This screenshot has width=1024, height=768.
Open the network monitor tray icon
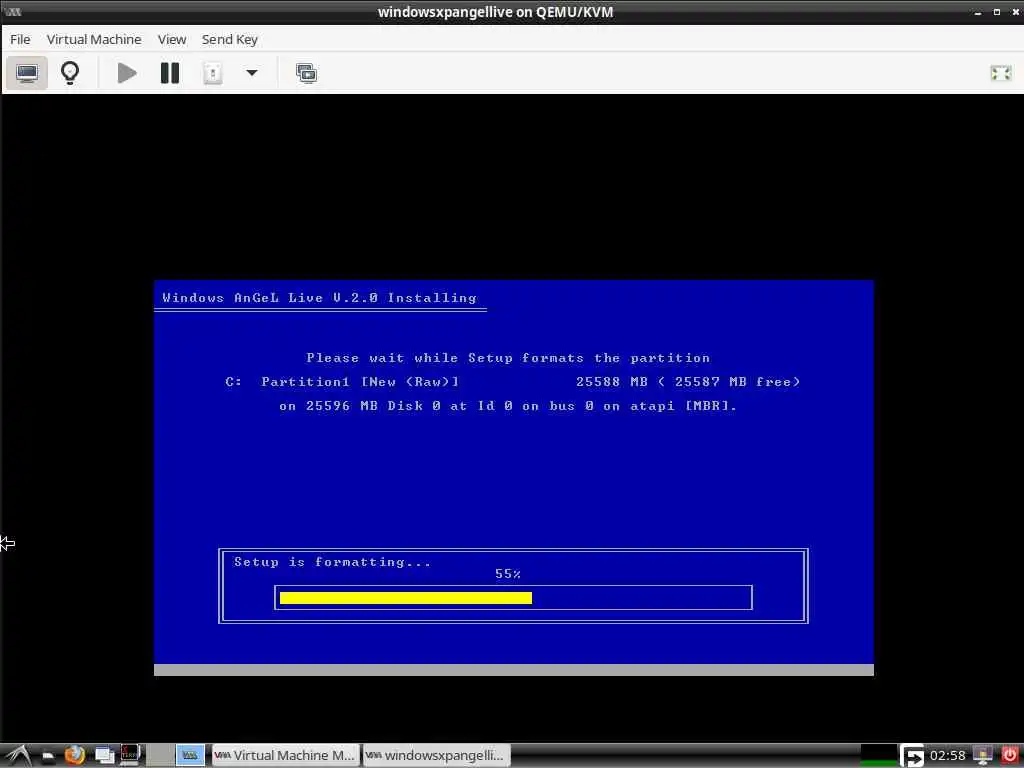982,756
